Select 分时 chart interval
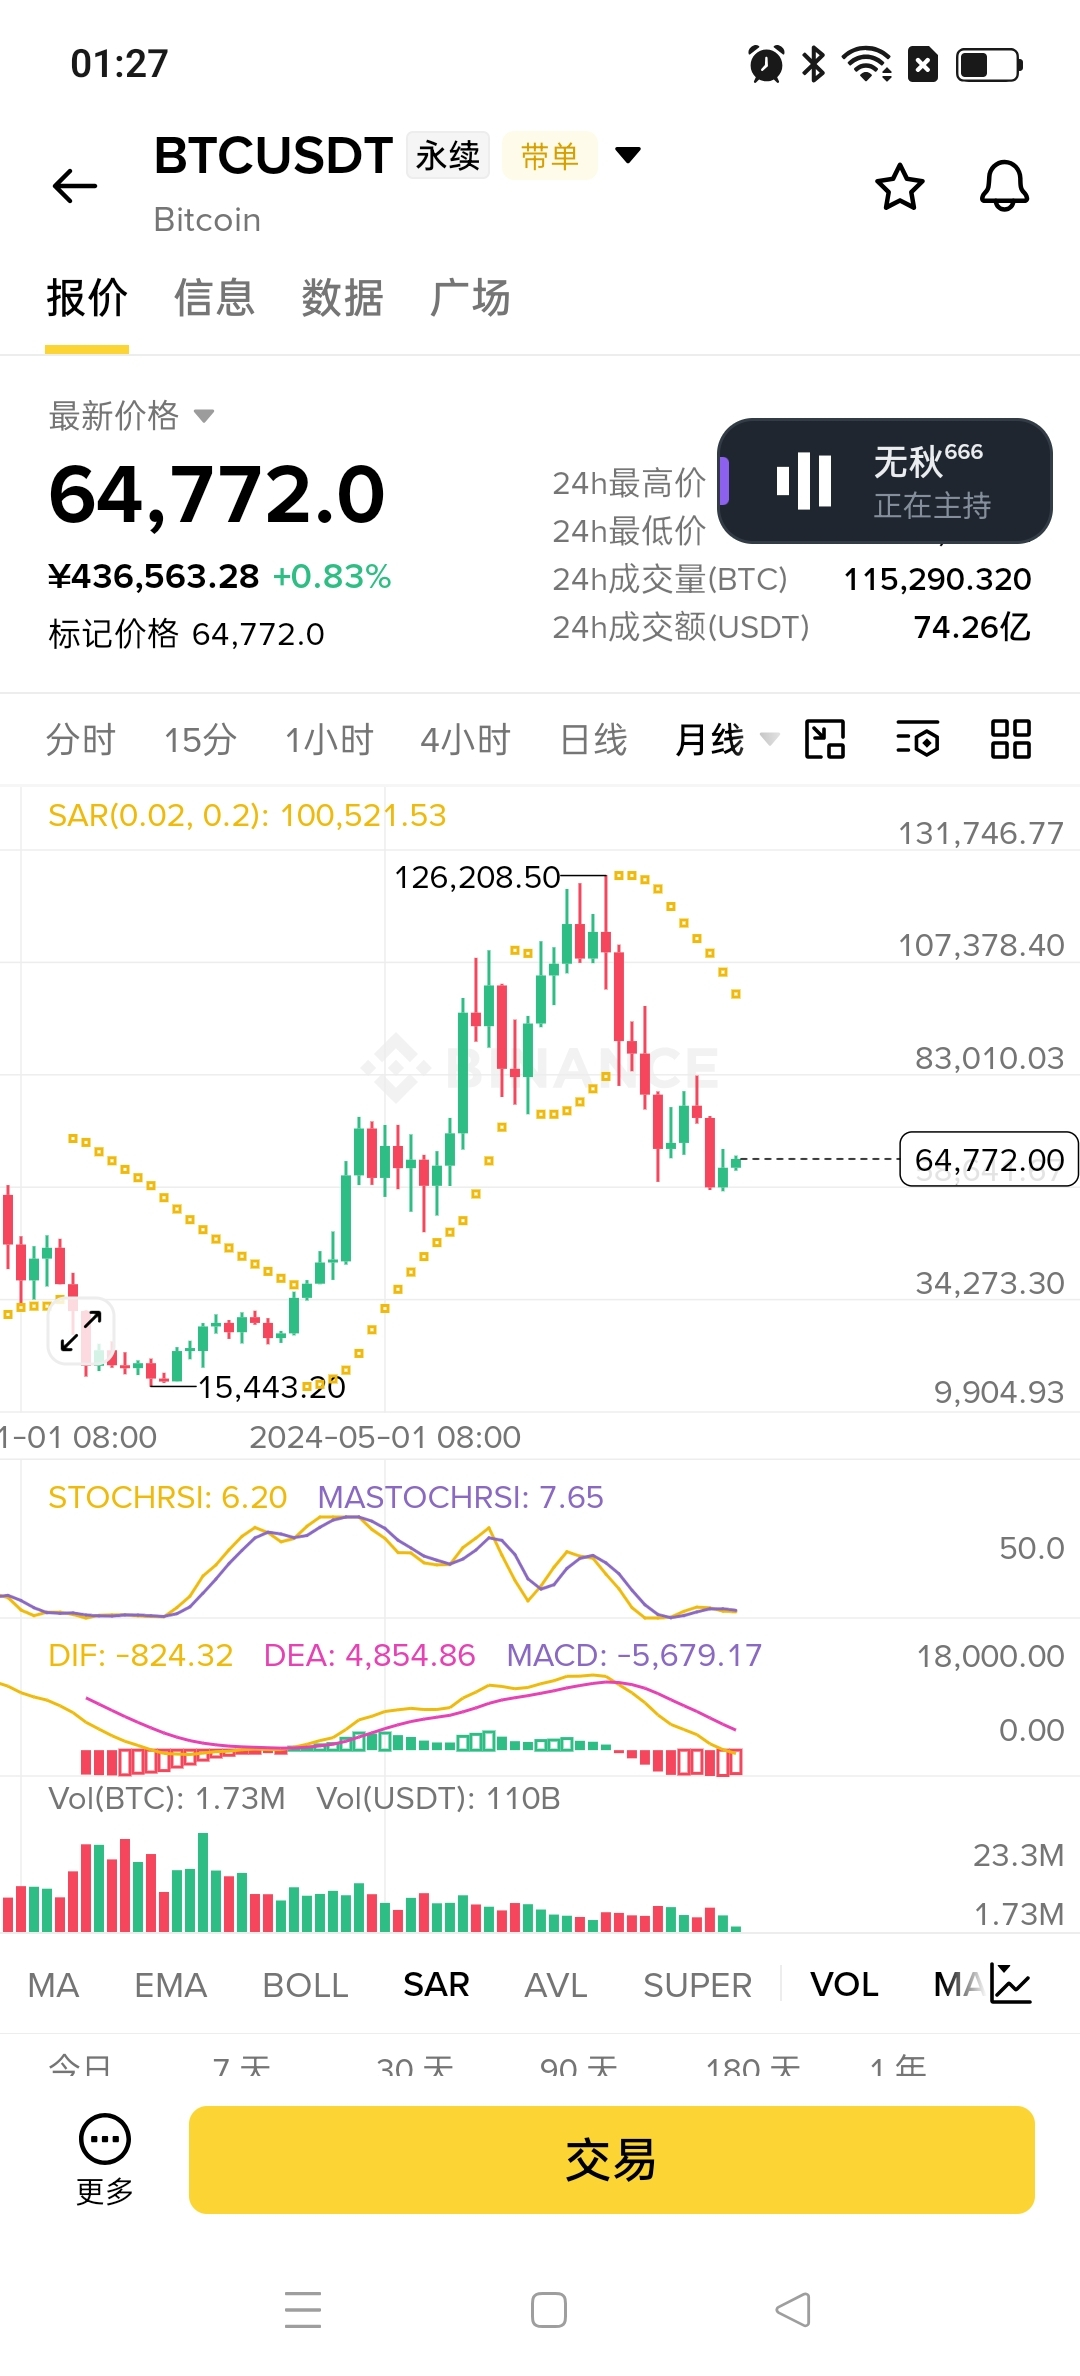This screenshot has height=2376, width=1080. pos(81,740)
